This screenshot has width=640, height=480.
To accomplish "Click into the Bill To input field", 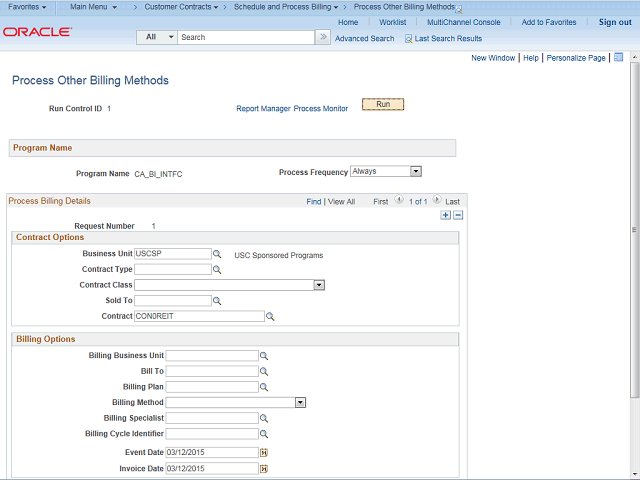I will click(212, 371).
